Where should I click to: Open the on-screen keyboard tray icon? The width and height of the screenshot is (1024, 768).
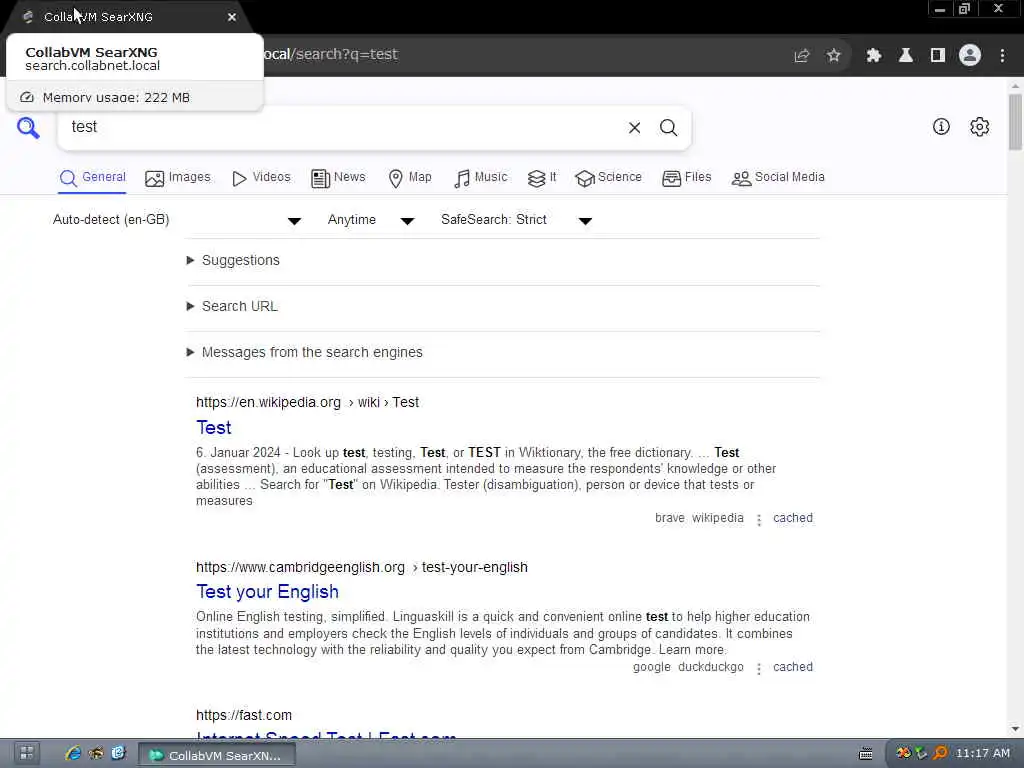(x=866, y=754)
